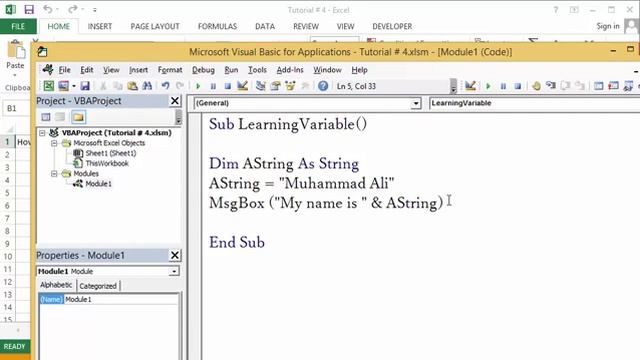Open the Immediate Window icon in Debug toolbar
640x360 pixels.
613,86
